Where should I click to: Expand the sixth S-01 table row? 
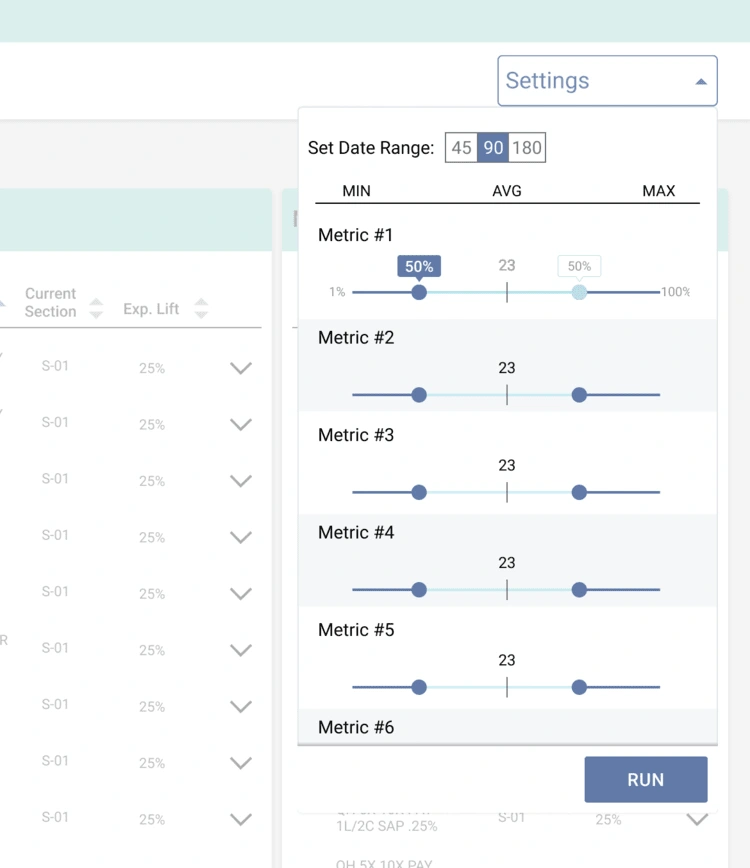pyautogui.click(x=240, y=650)
